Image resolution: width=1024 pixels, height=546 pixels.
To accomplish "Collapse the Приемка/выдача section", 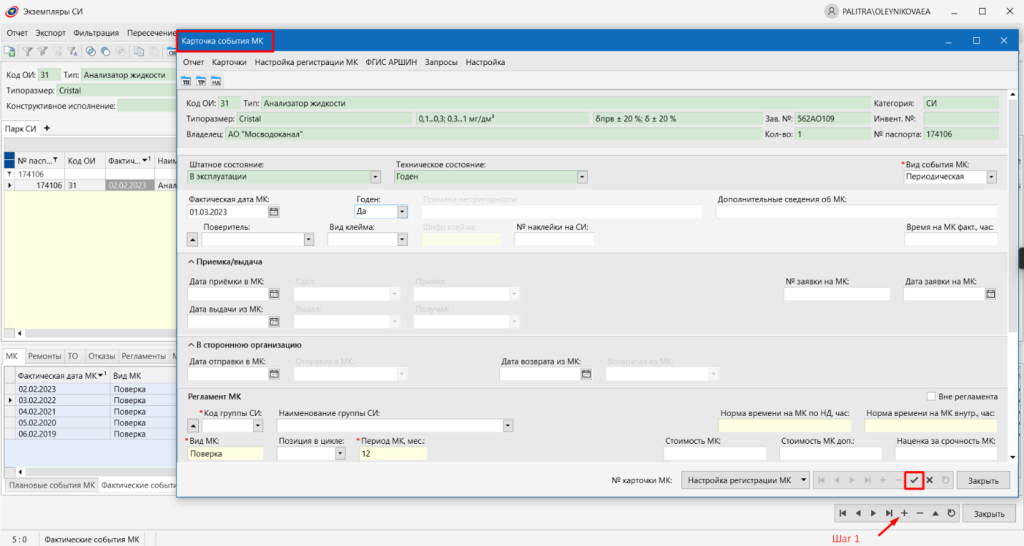I will (191, 262).
